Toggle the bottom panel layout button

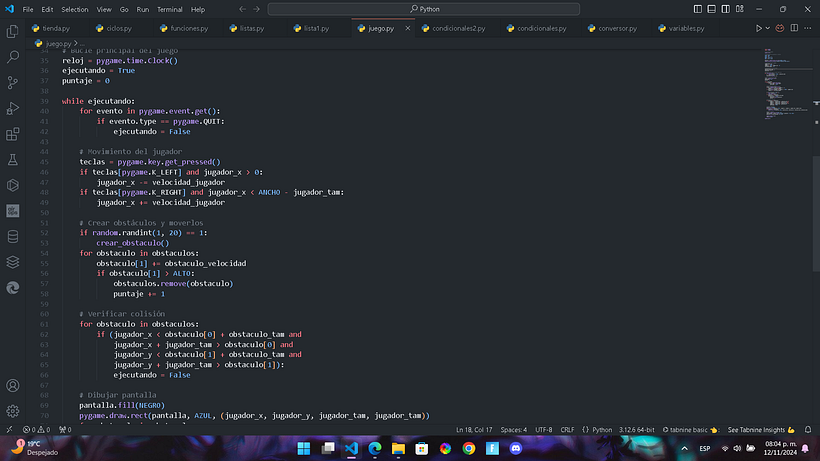coord(712,9)
